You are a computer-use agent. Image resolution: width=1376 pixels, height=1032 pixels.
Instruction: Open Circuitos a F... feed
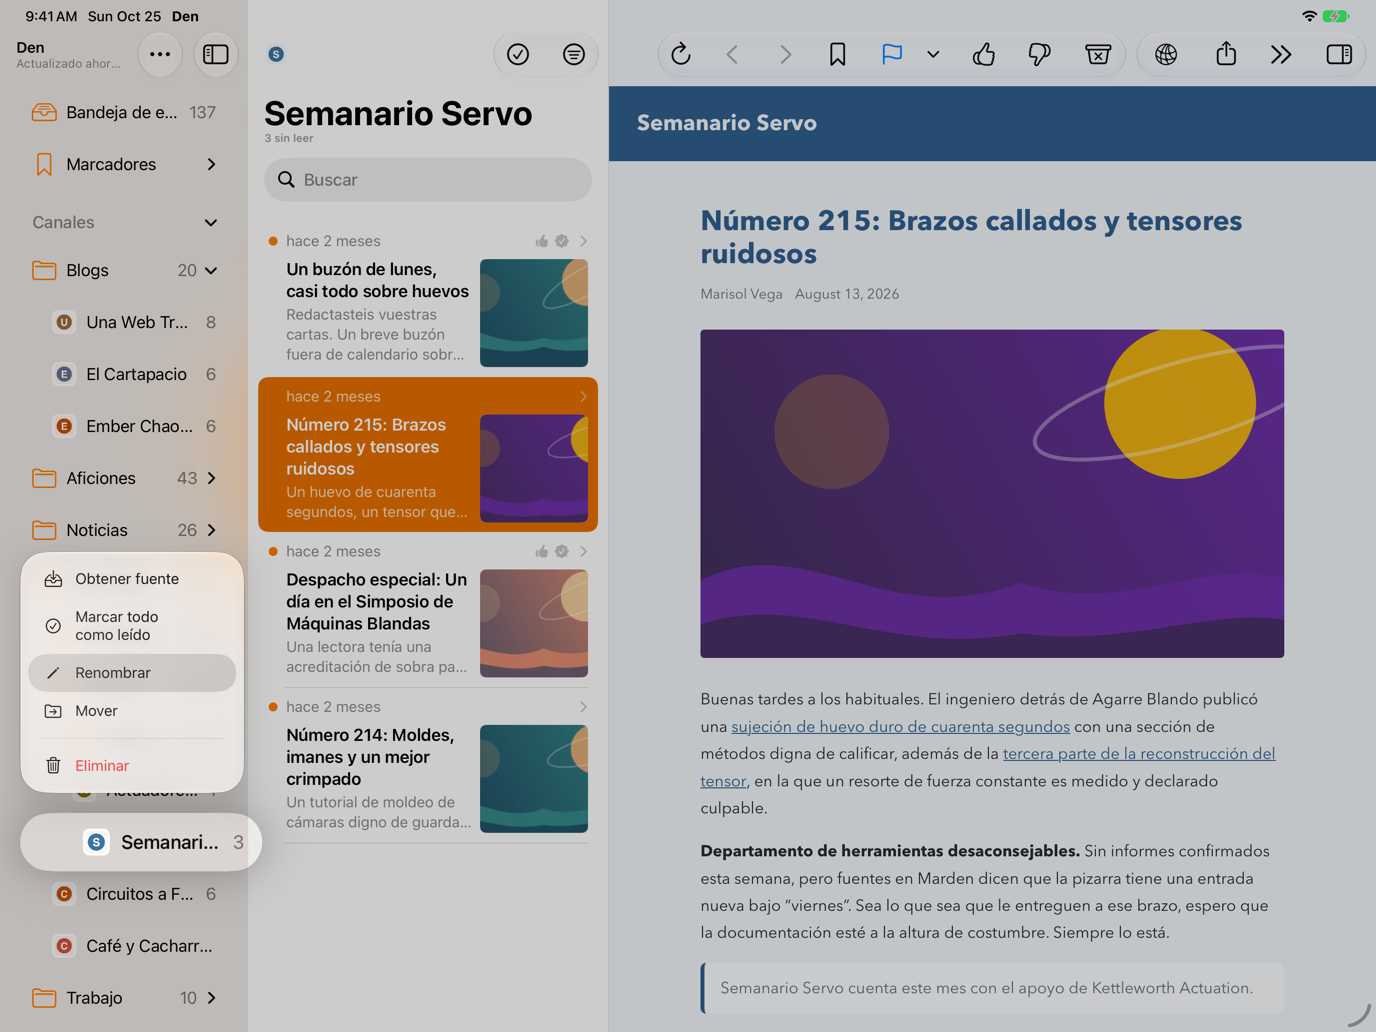(134, 894)
